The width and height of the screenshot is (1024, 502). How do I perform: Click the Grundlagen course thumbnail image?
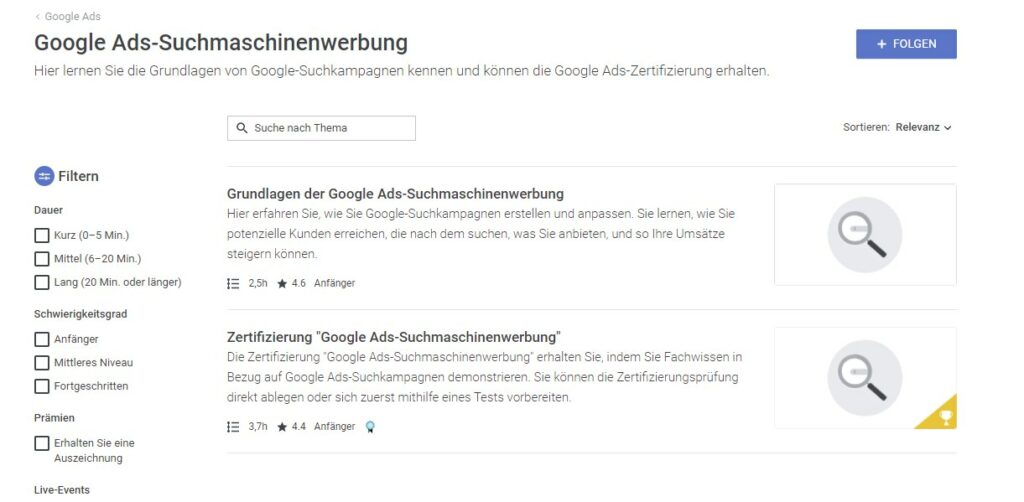pos(865,234)
